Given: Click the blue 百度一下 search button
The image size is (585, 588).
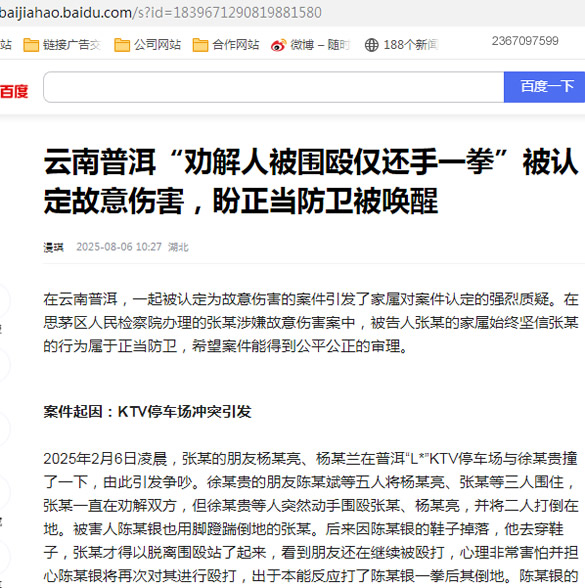Looking at the screenshot, I should (544, 87).
